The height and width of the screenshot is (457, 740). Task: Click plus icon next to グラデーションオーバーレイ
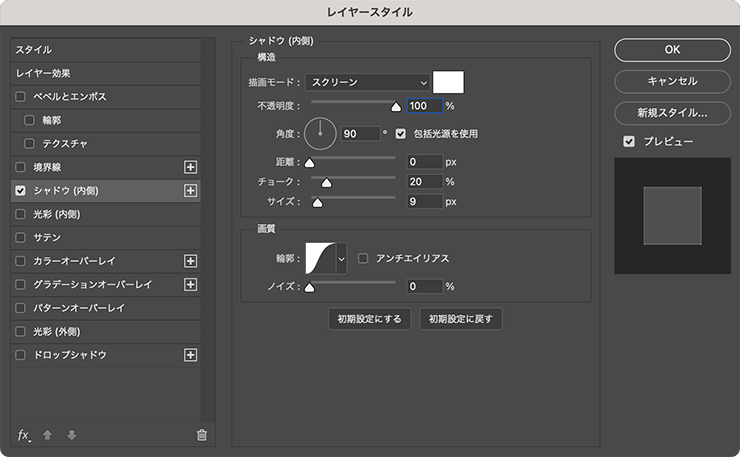click(191, 285)
